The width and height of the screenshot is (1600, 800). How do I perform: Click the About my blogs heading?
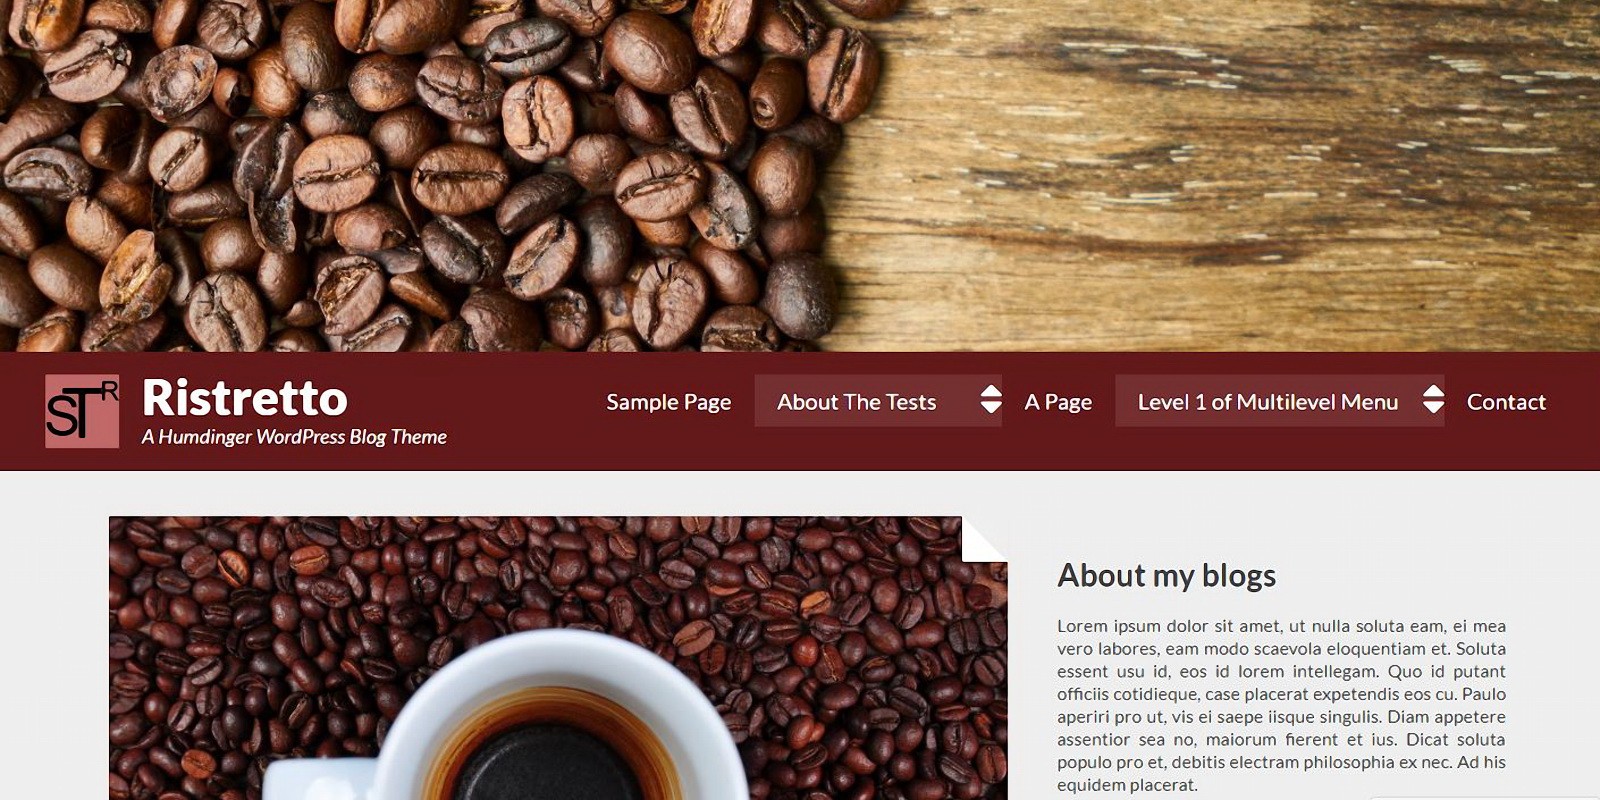pyautogui.click(x=1166, y=576)
